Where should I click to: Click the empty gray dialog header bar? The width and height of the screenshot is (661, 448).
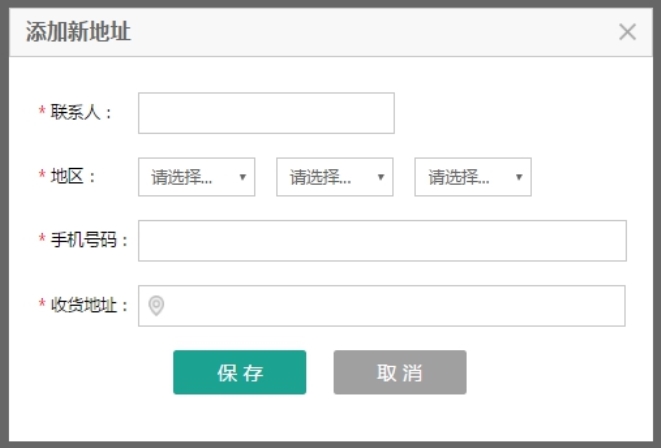(x=371, y=32)
